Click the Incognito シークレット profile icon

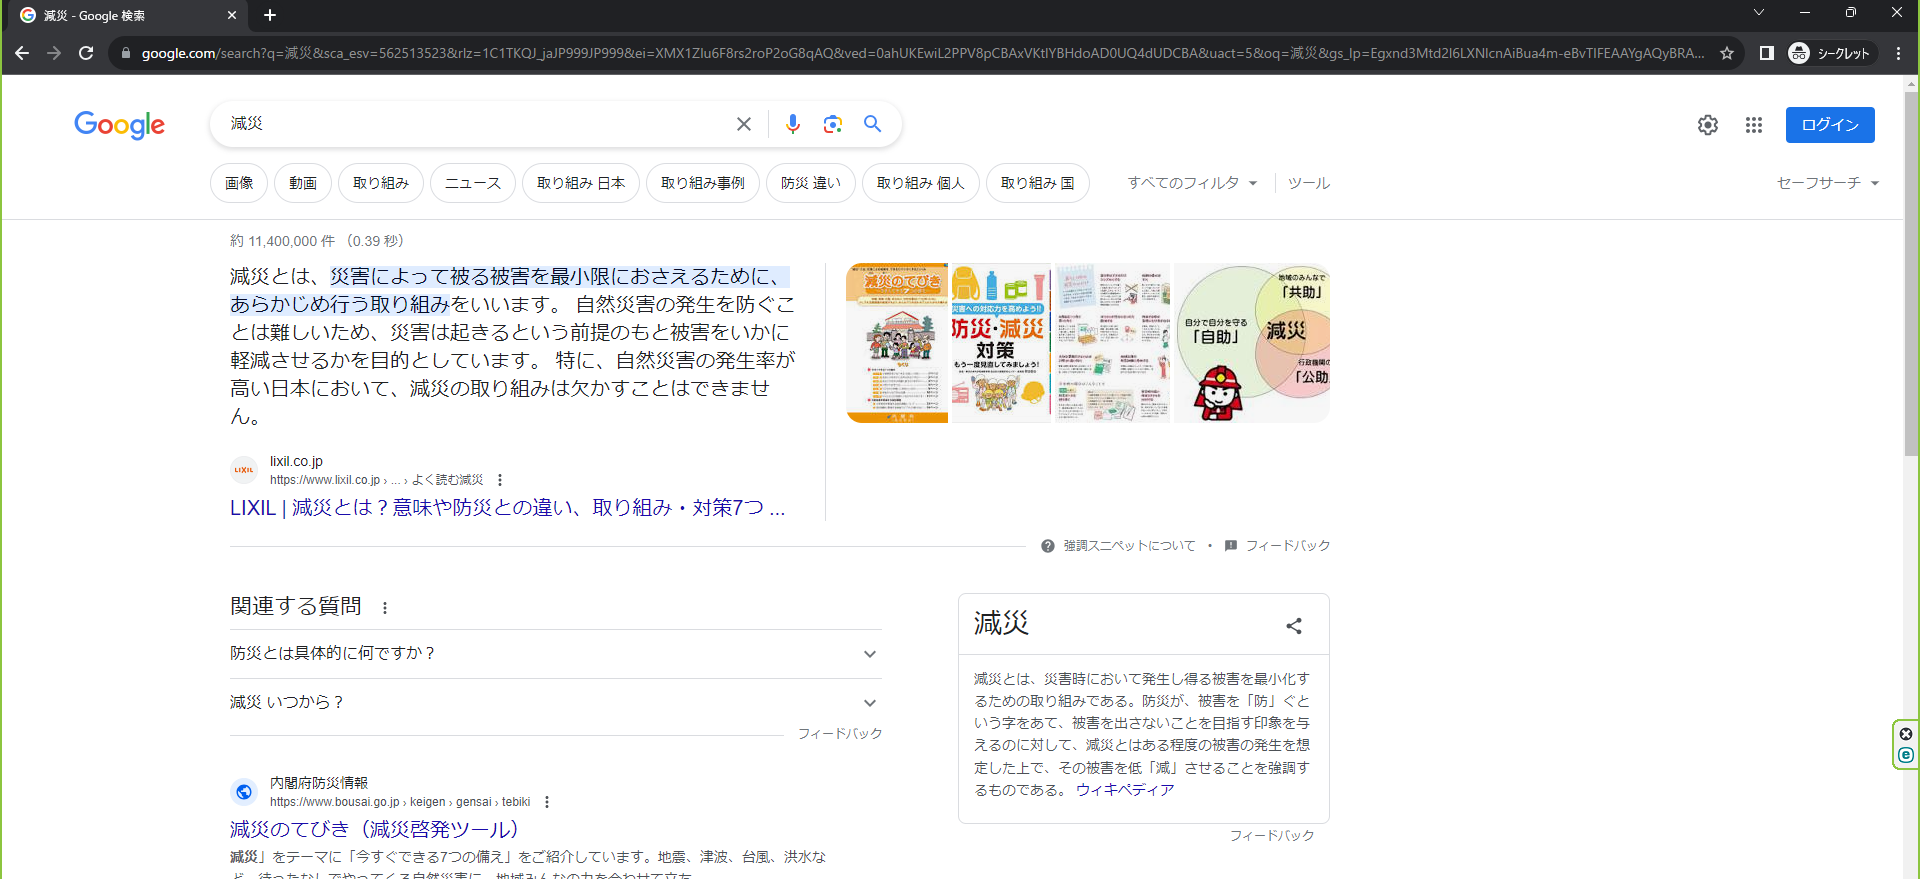(x=1831, y=53)
